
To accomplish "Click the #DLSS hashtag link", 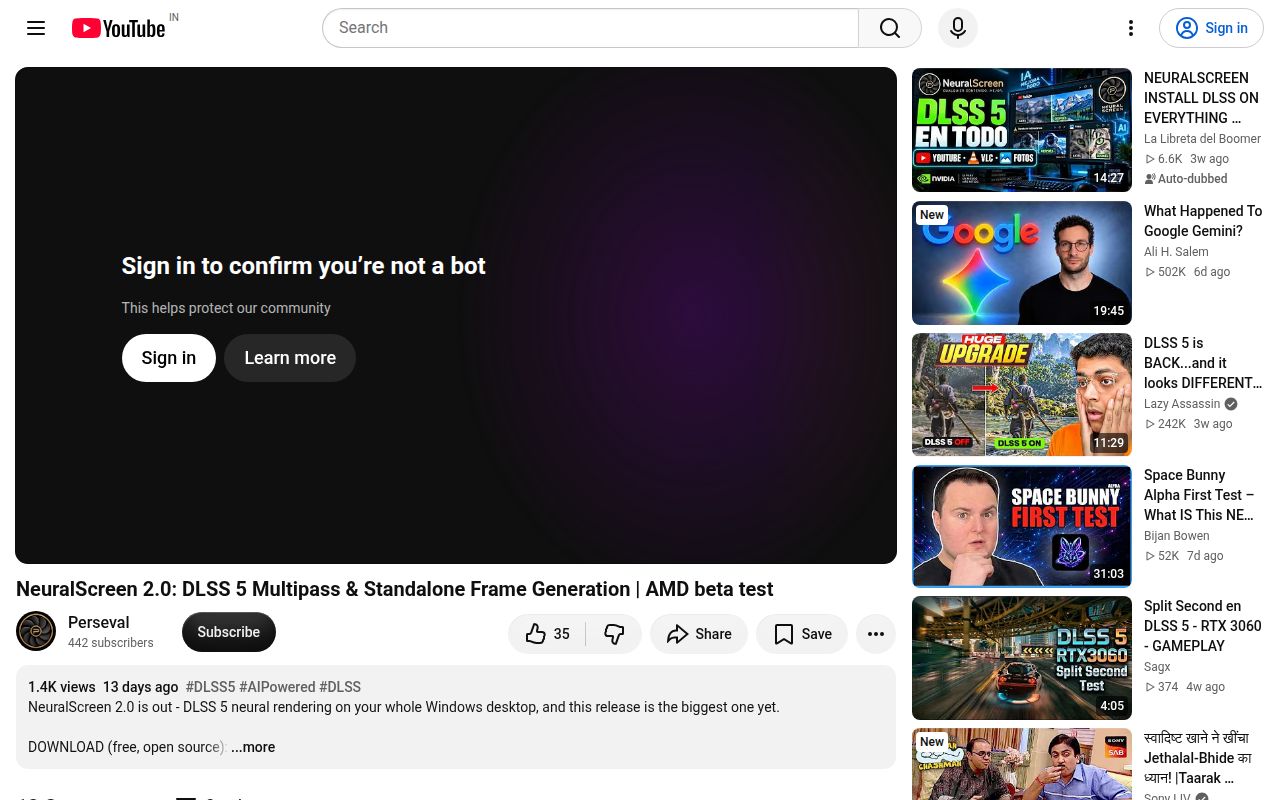I will point(340,687).
